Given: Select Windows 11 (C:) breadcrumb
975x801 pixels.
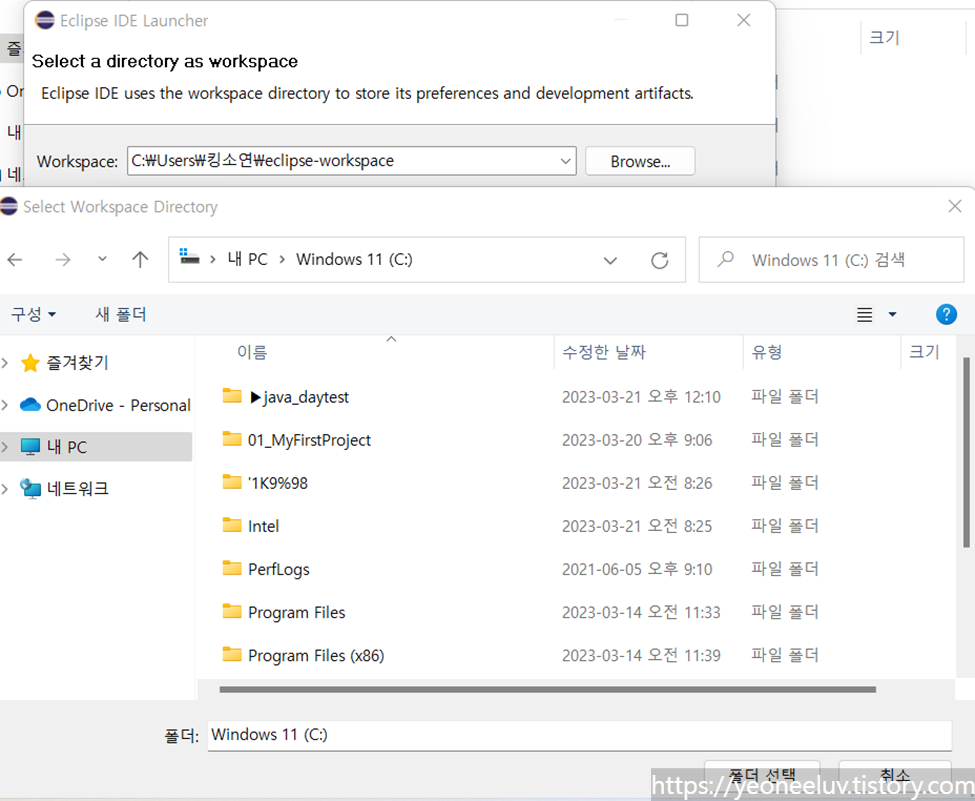Looking at the screenshot, I should (x=354, y=259).
